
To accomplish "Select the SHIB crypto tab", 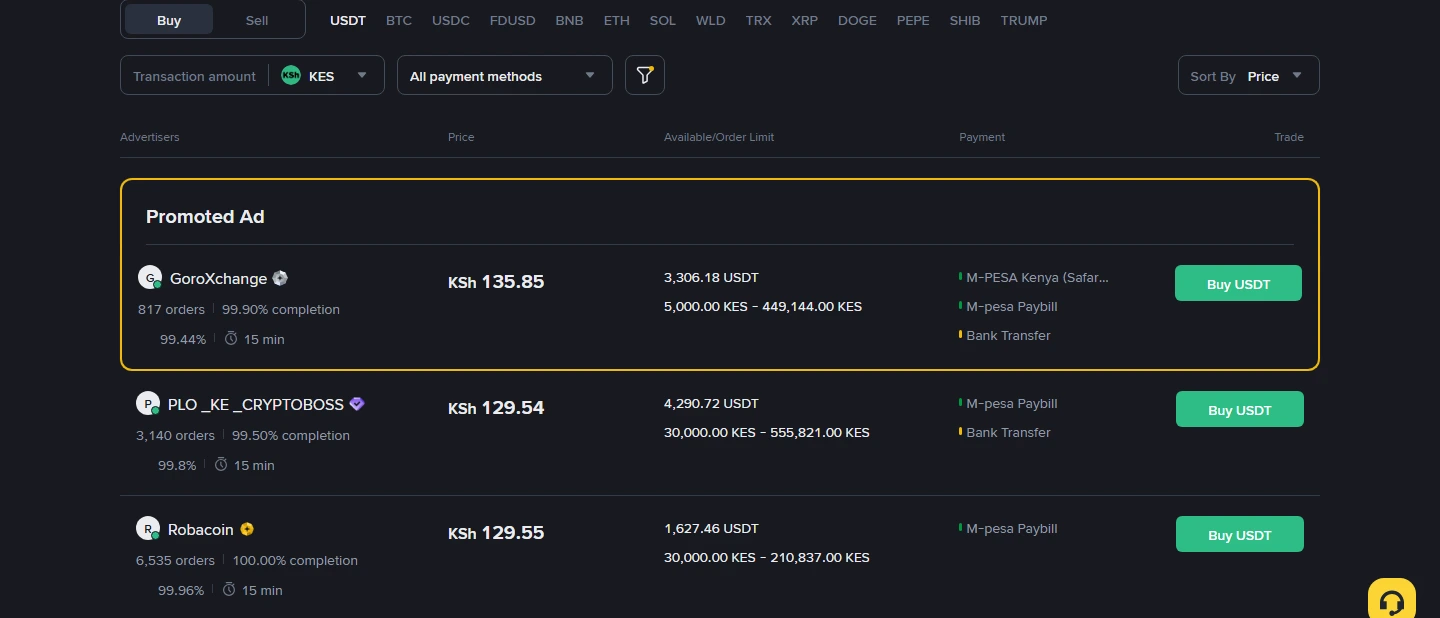I will point(965,20).
